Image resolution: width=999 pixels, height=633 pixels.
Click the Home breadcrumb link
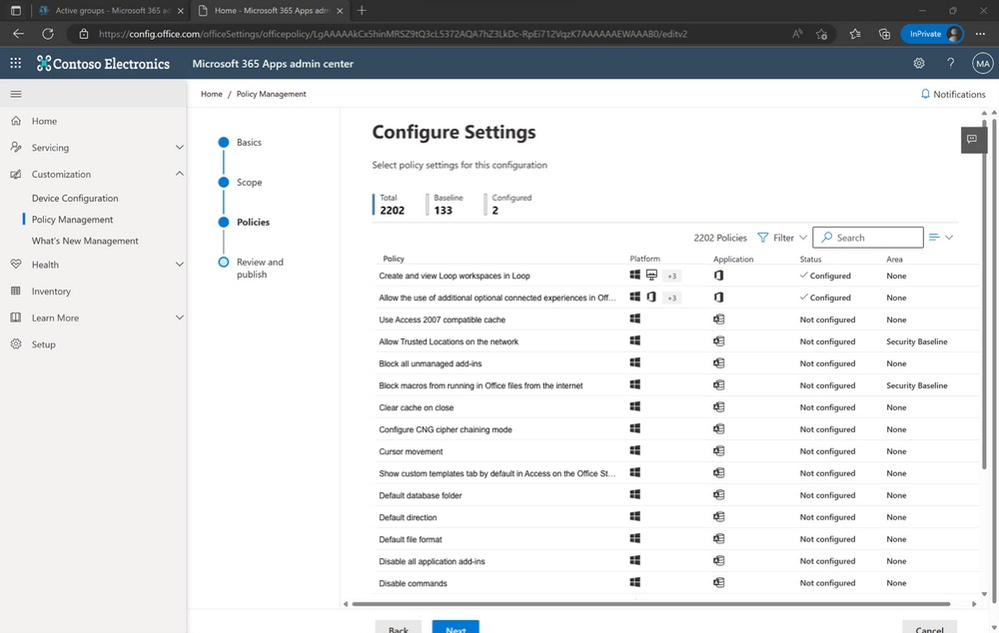pos(212,94)
